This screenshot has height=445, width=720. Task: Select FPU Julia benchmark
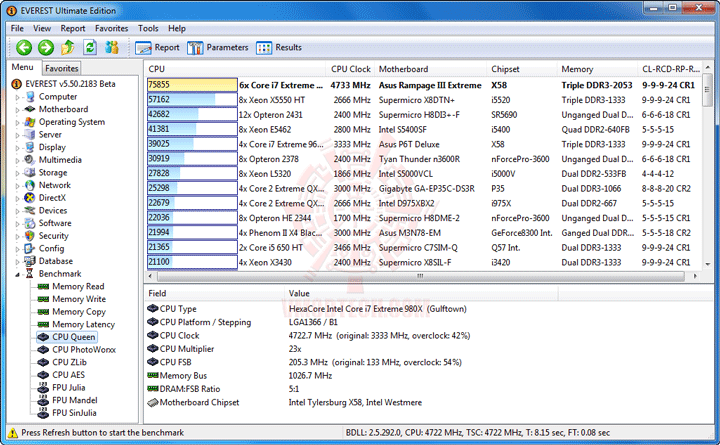point(69,388)
